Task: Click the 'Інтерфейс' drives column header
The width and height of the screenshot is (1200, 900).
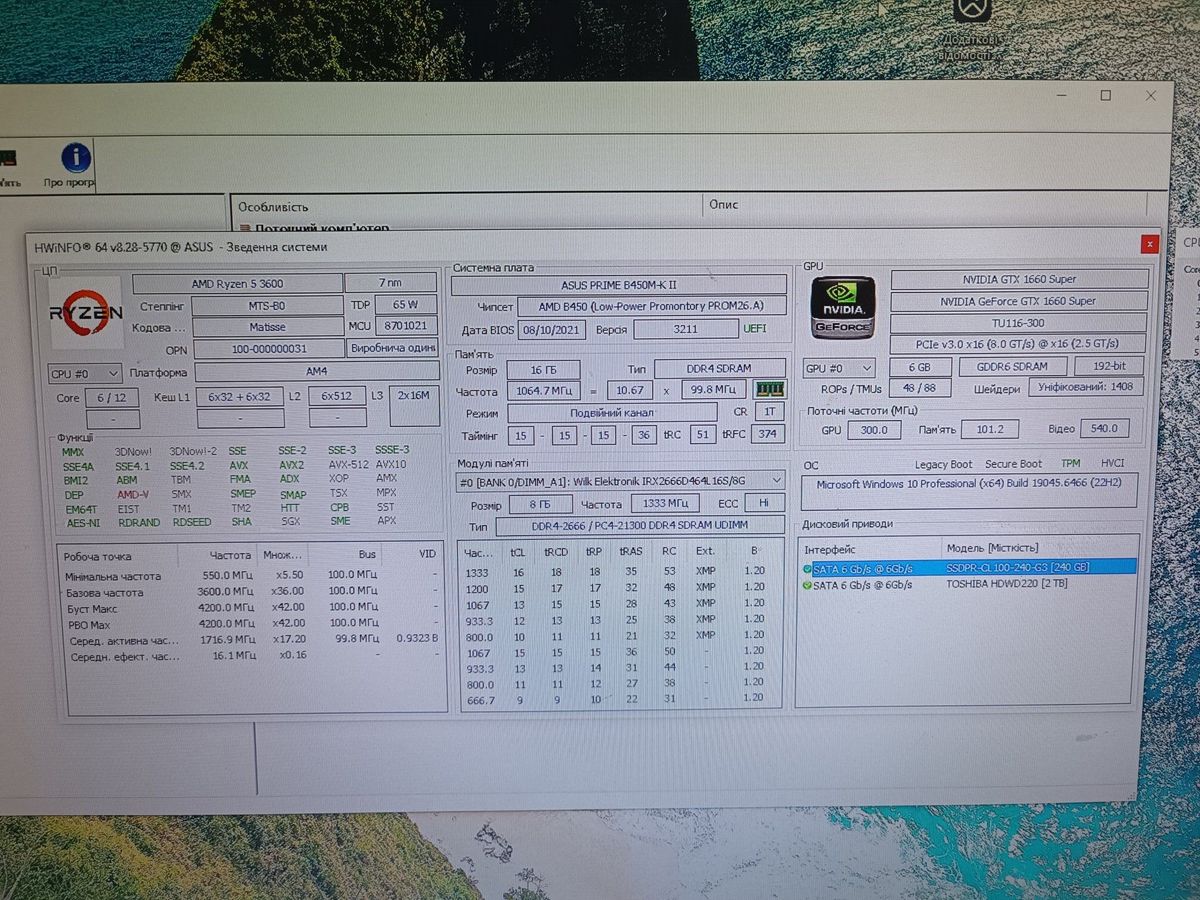Action: coord(829,548)
